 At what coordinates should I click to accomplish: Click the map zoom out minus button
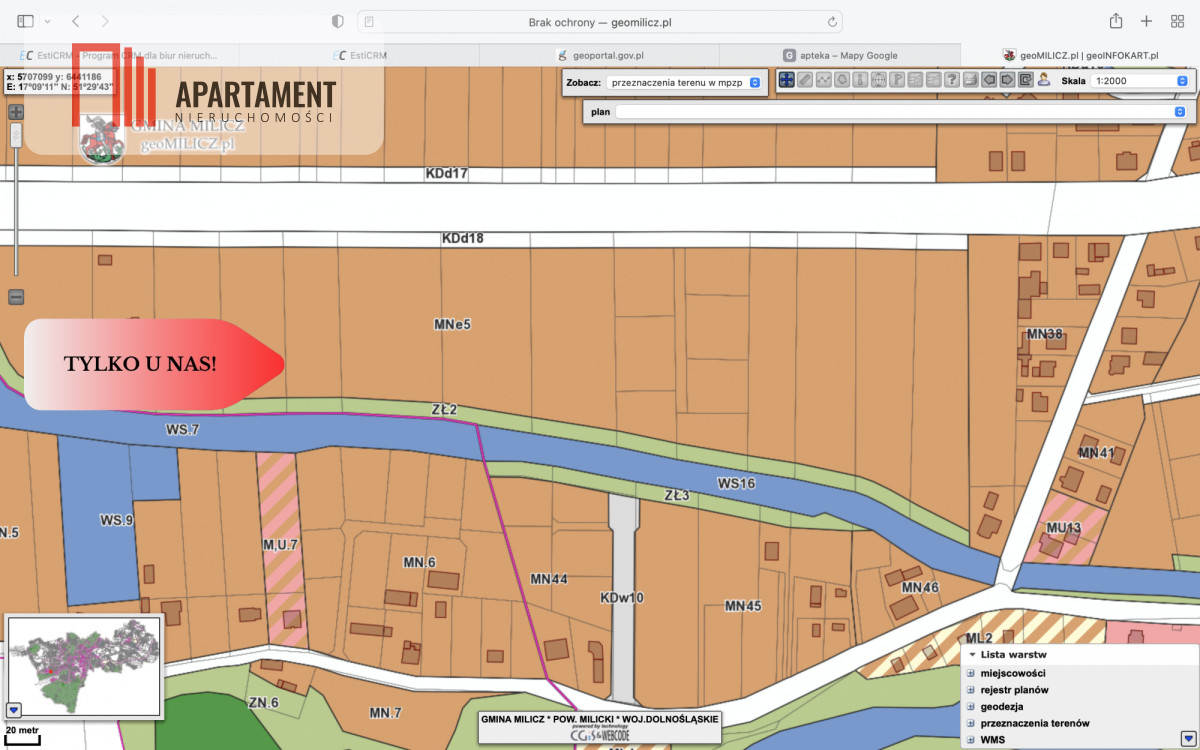point(15,297)
